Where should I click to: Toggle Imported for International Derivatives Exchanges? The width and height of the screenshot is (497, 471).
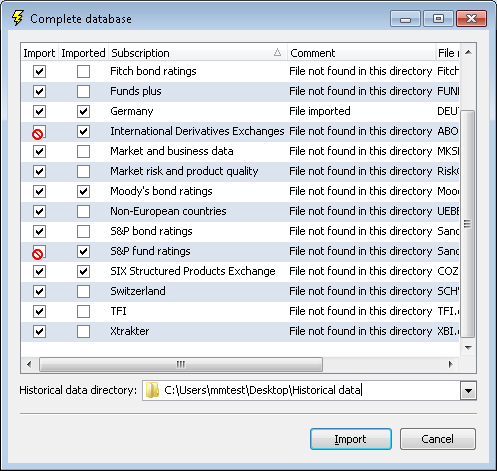coord(83,131)
